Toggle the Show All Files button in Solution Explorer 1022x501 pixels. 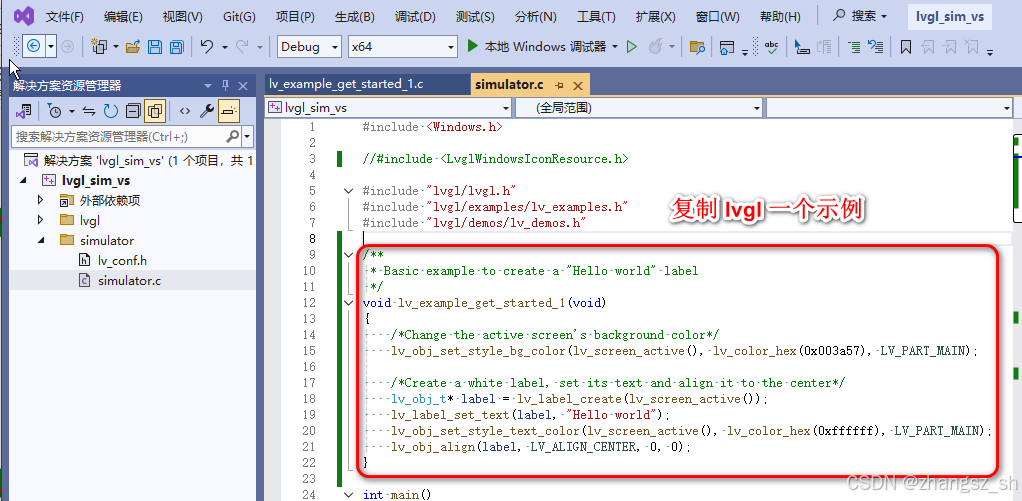[x=155, y=111]
